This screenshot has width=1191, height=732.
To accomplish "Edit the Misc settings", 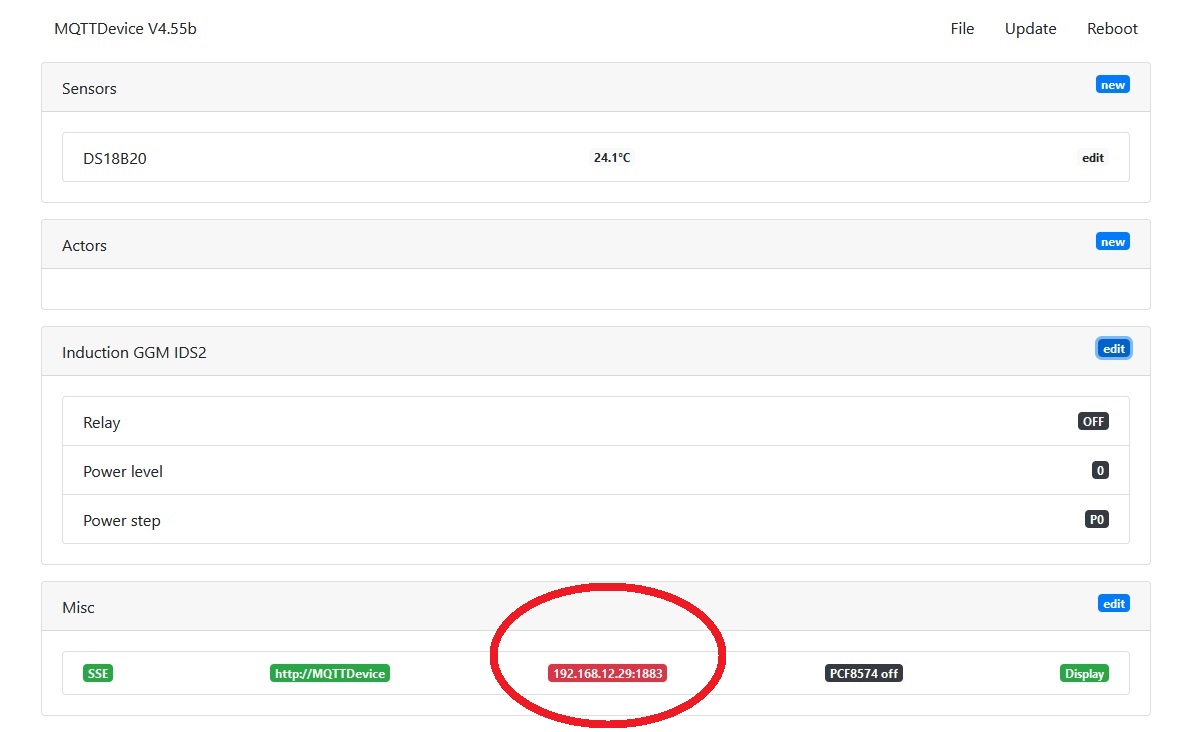I will click(x=1113, y=604).
